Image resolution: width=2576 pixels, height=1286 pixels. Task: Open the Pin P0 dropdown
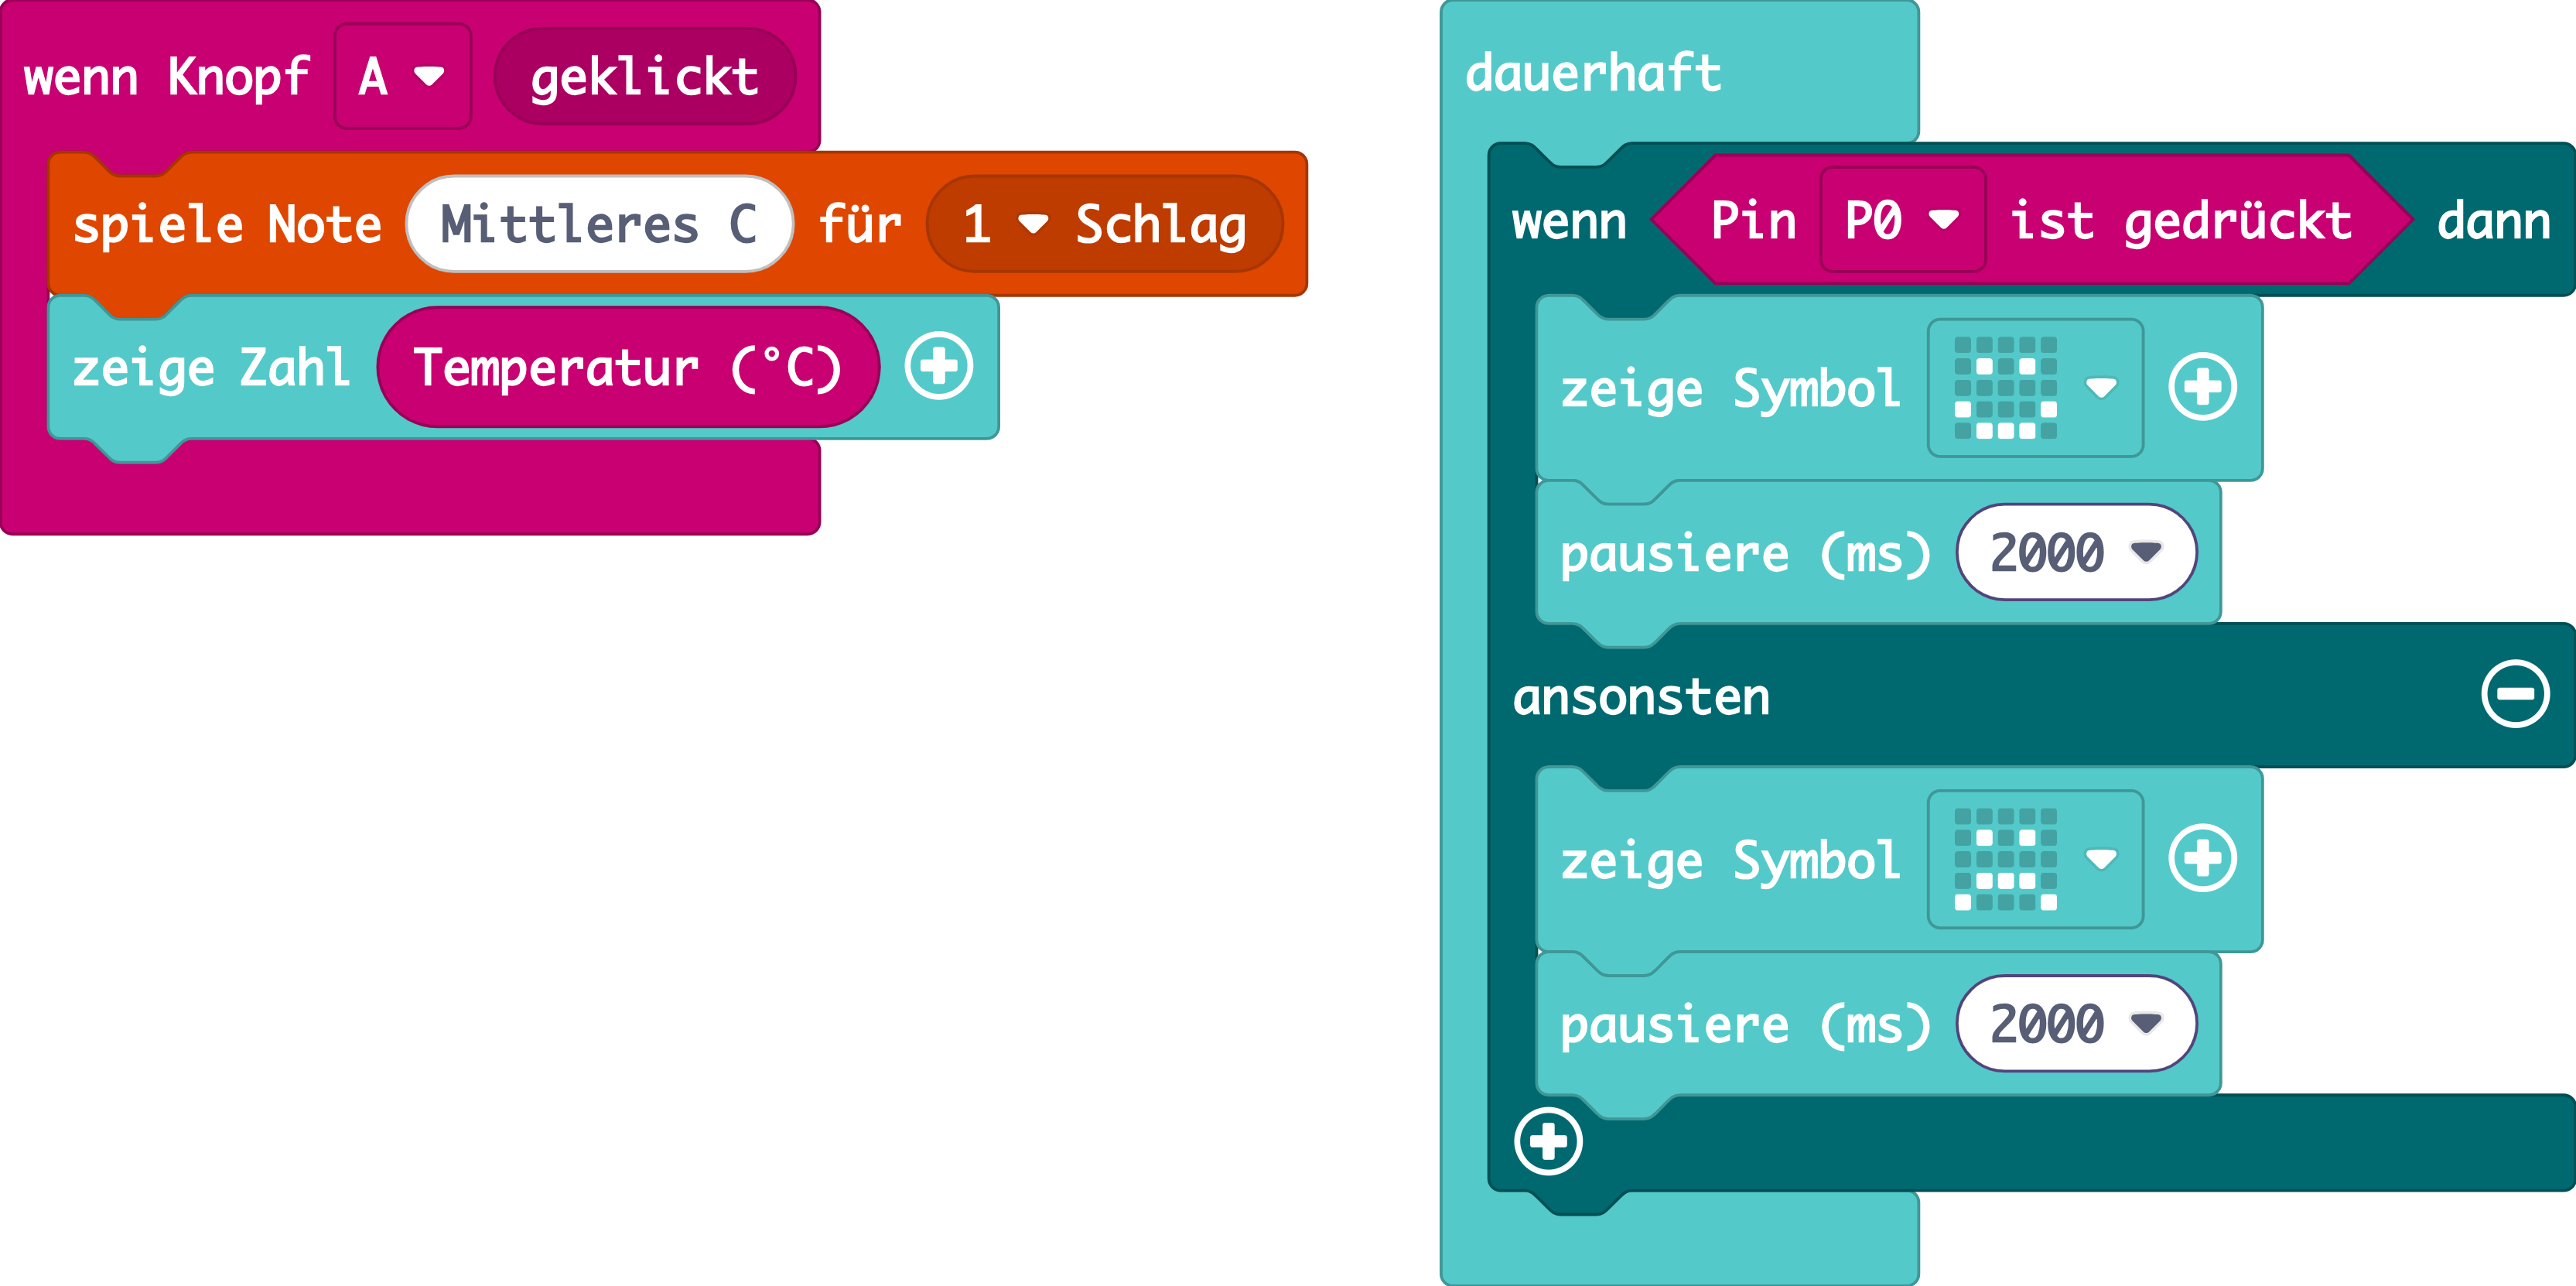(x=1902, y=220)
